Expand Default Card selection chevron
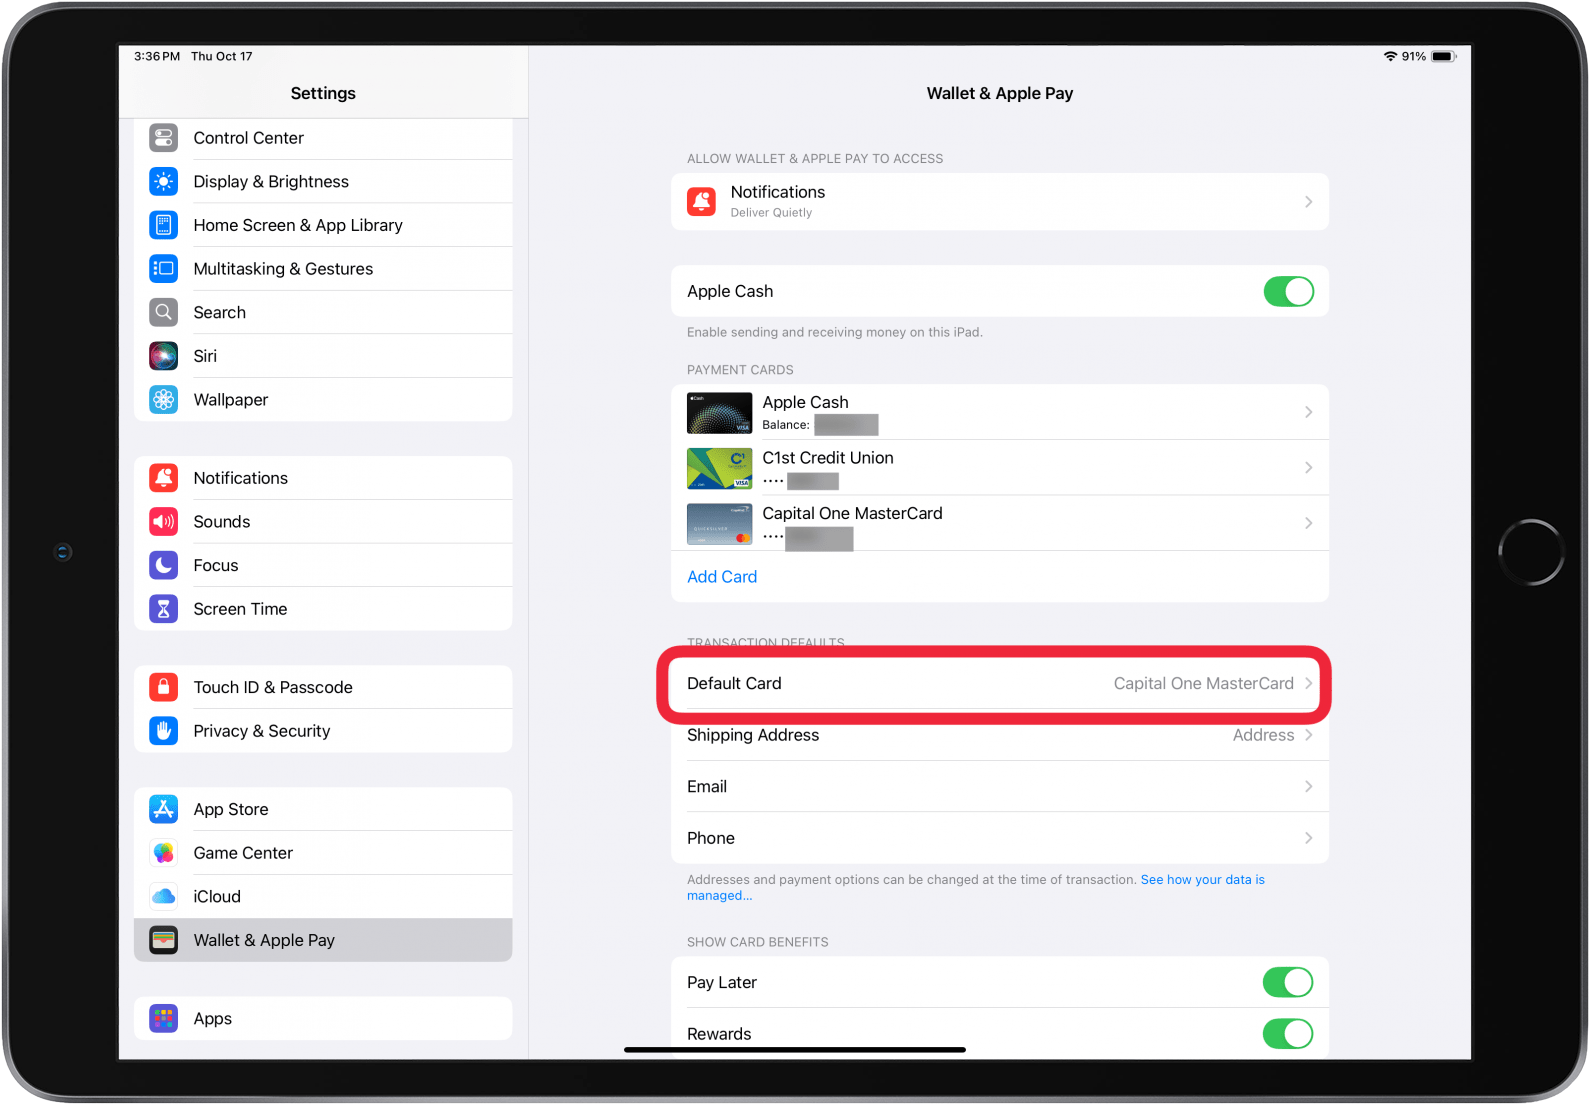This screenshot has width=1590, height=1105. 1308,684
